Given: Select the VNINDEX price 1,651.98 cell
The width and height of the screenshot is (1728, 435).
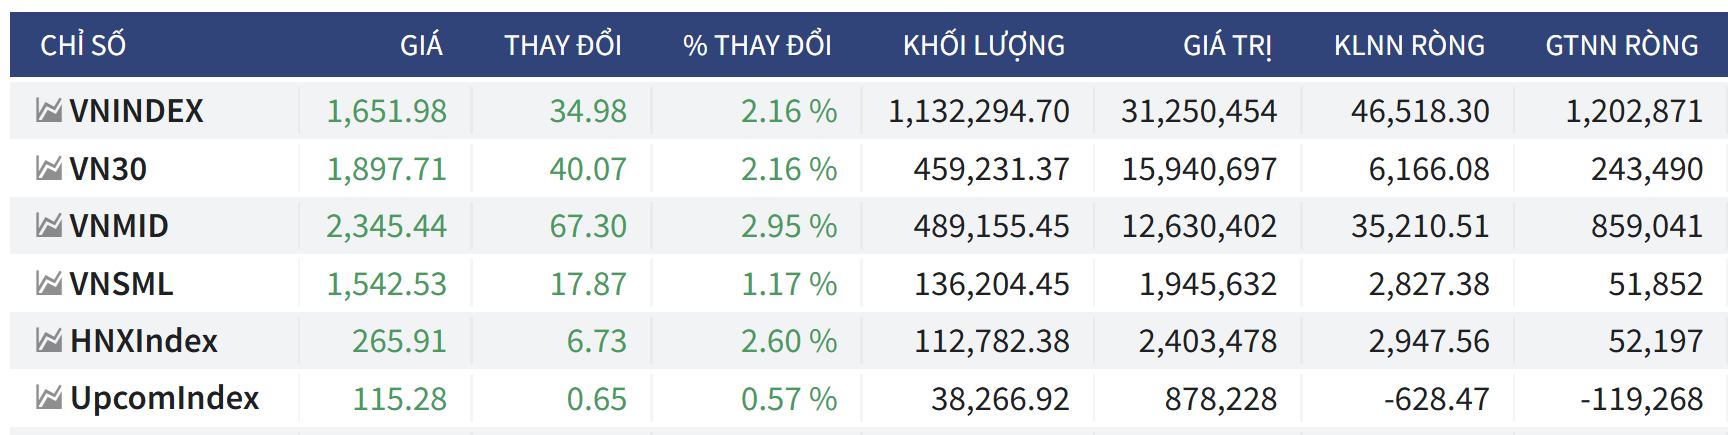Looking at the screenshot, I should point(387,110).
